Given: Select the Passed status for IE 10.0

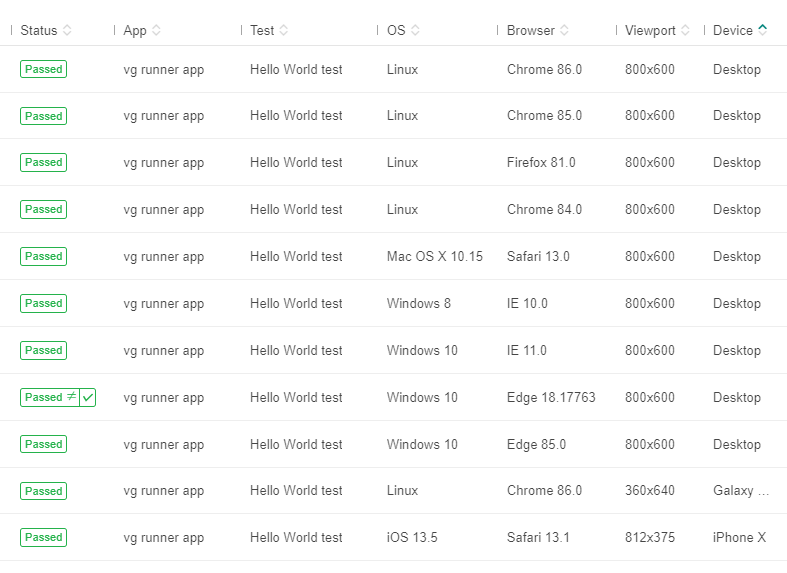Looking at the screenshot, I should pos(43,303).
